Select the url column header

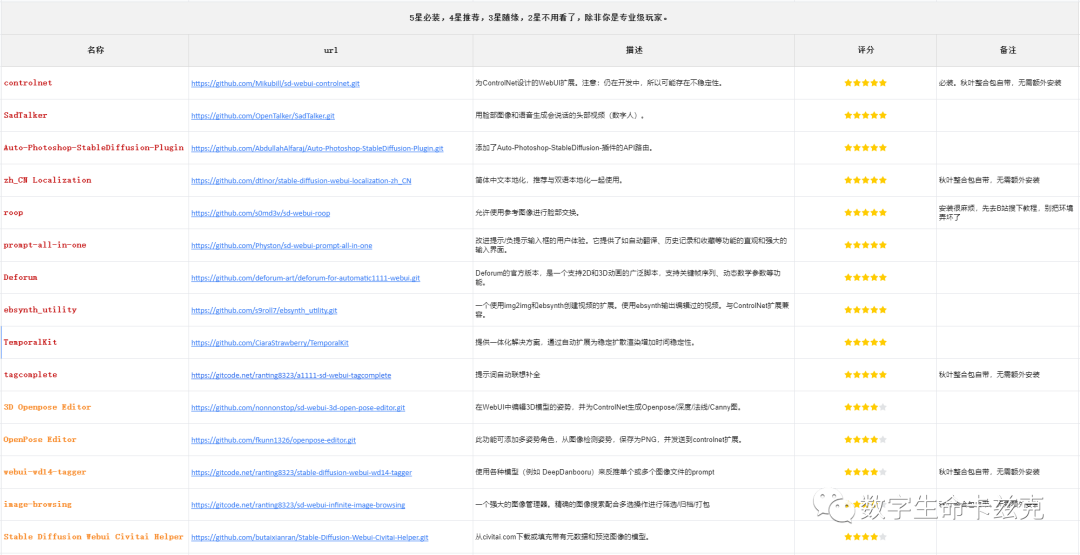pos(331,51)
